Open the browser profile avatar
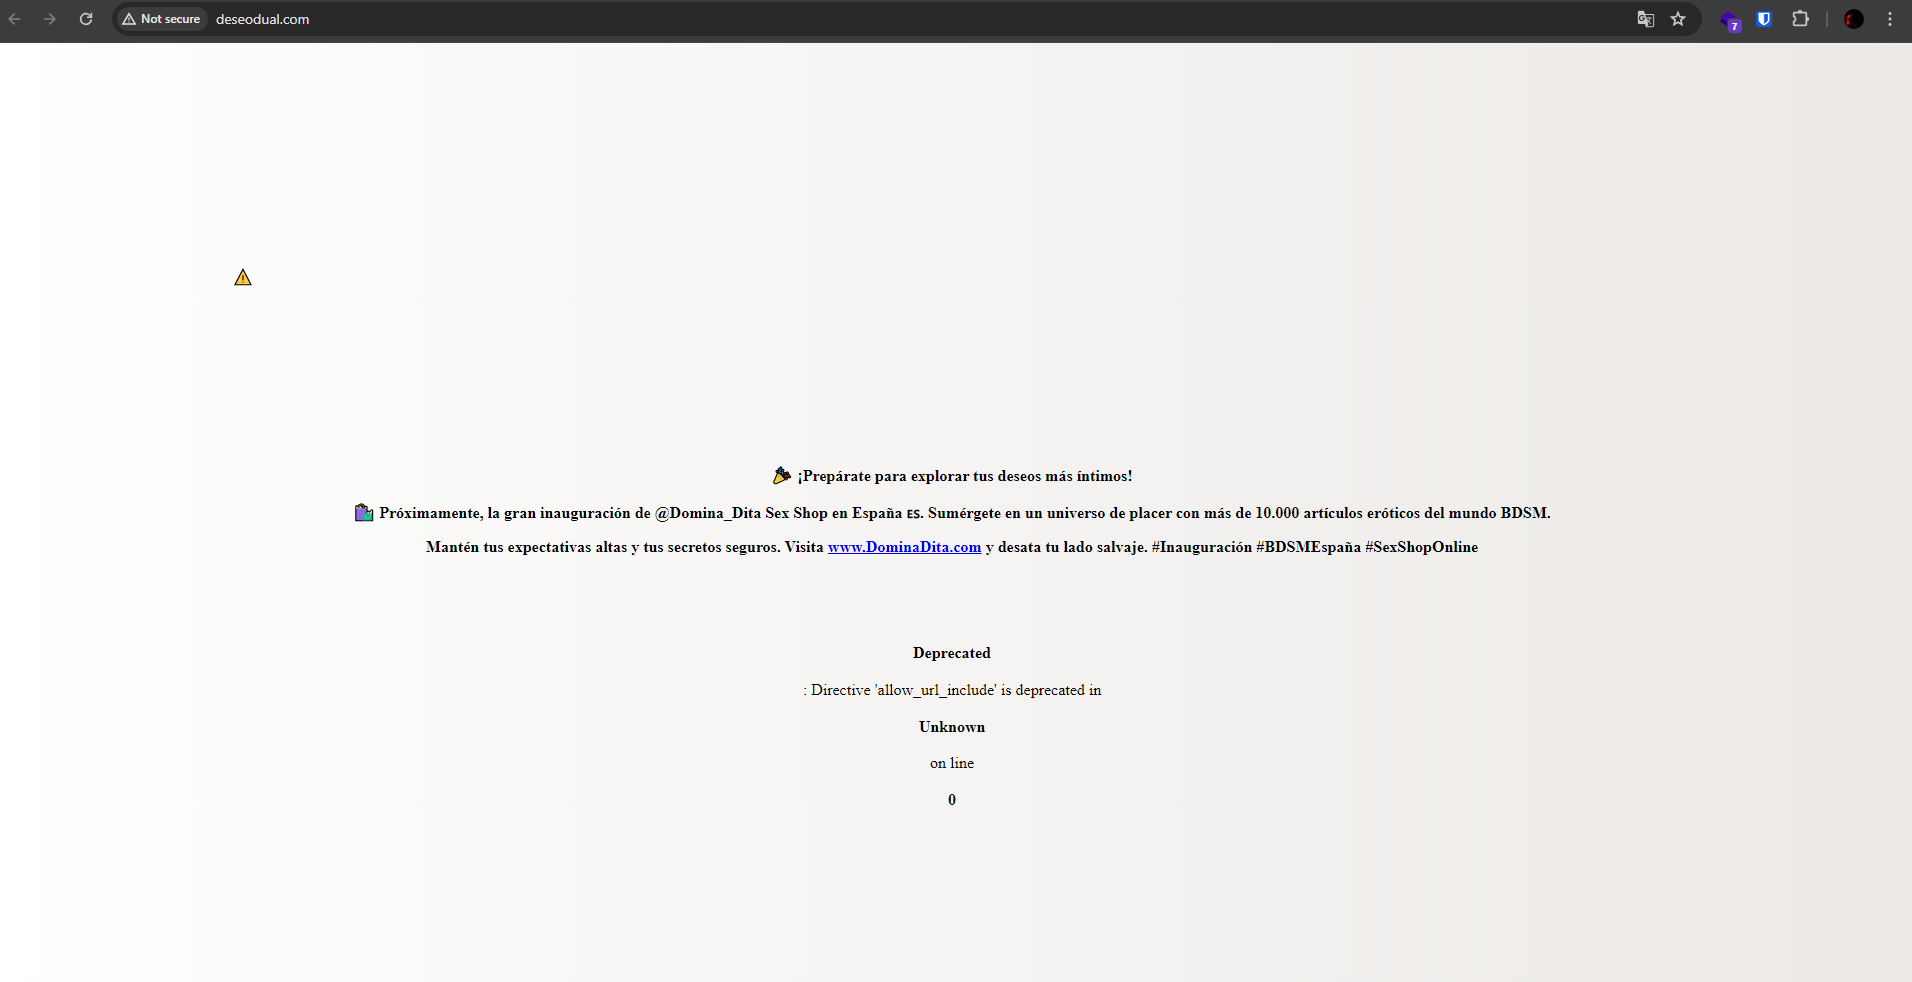The height and width of the screenshot is (982, 1912). pos(1854,19)
